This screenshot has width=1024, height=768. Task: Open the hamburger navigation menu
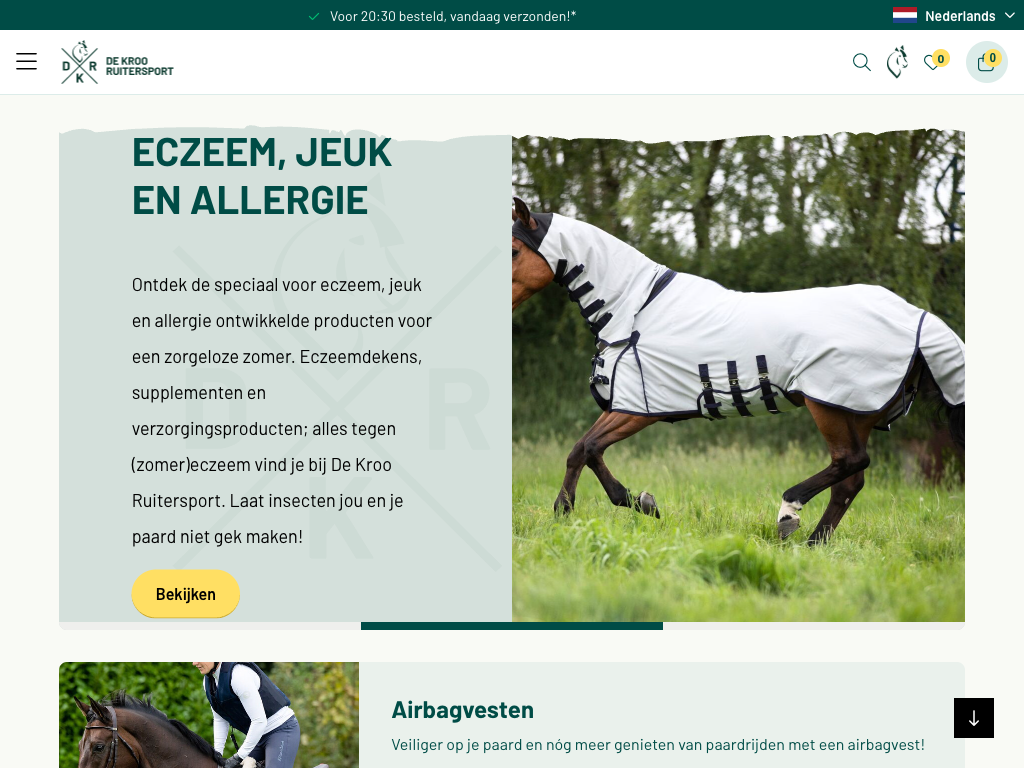tap(26, 61)
